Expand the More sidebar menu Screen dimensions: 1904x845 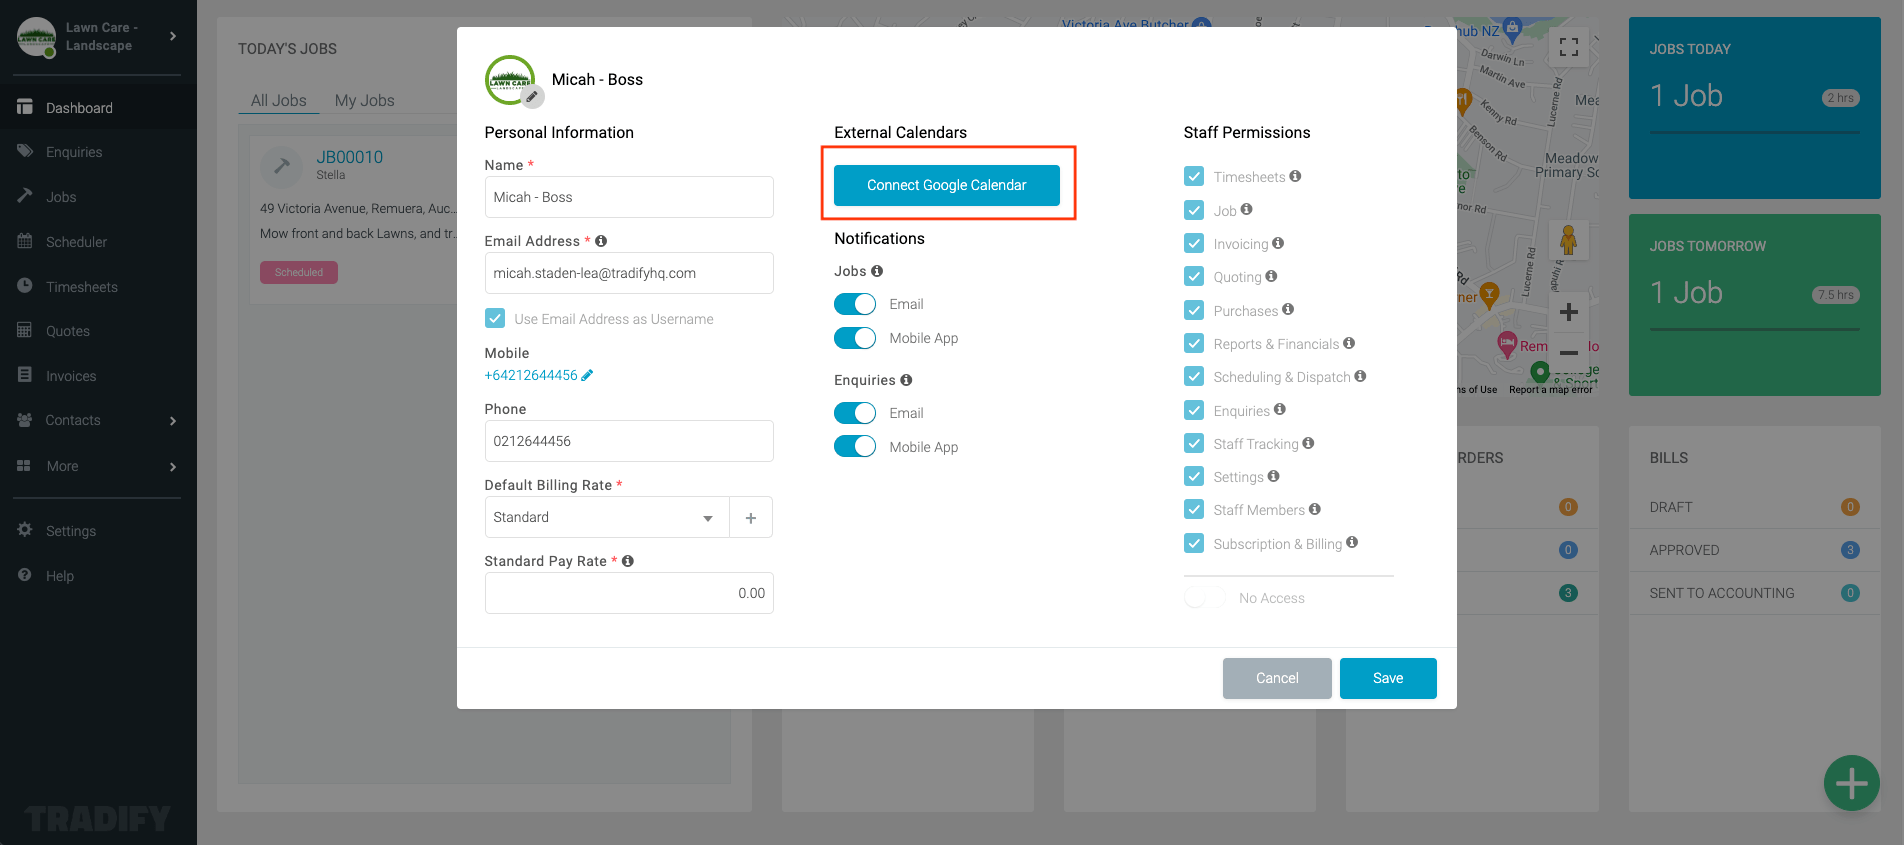[x=173, y=467]
